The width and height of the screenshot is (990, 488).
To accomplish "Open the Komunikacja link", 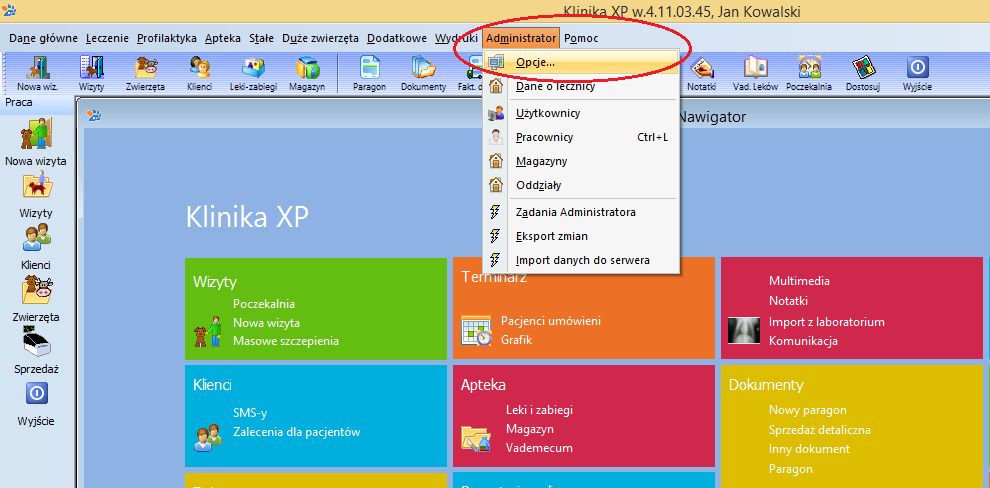I will coord(803,341).
